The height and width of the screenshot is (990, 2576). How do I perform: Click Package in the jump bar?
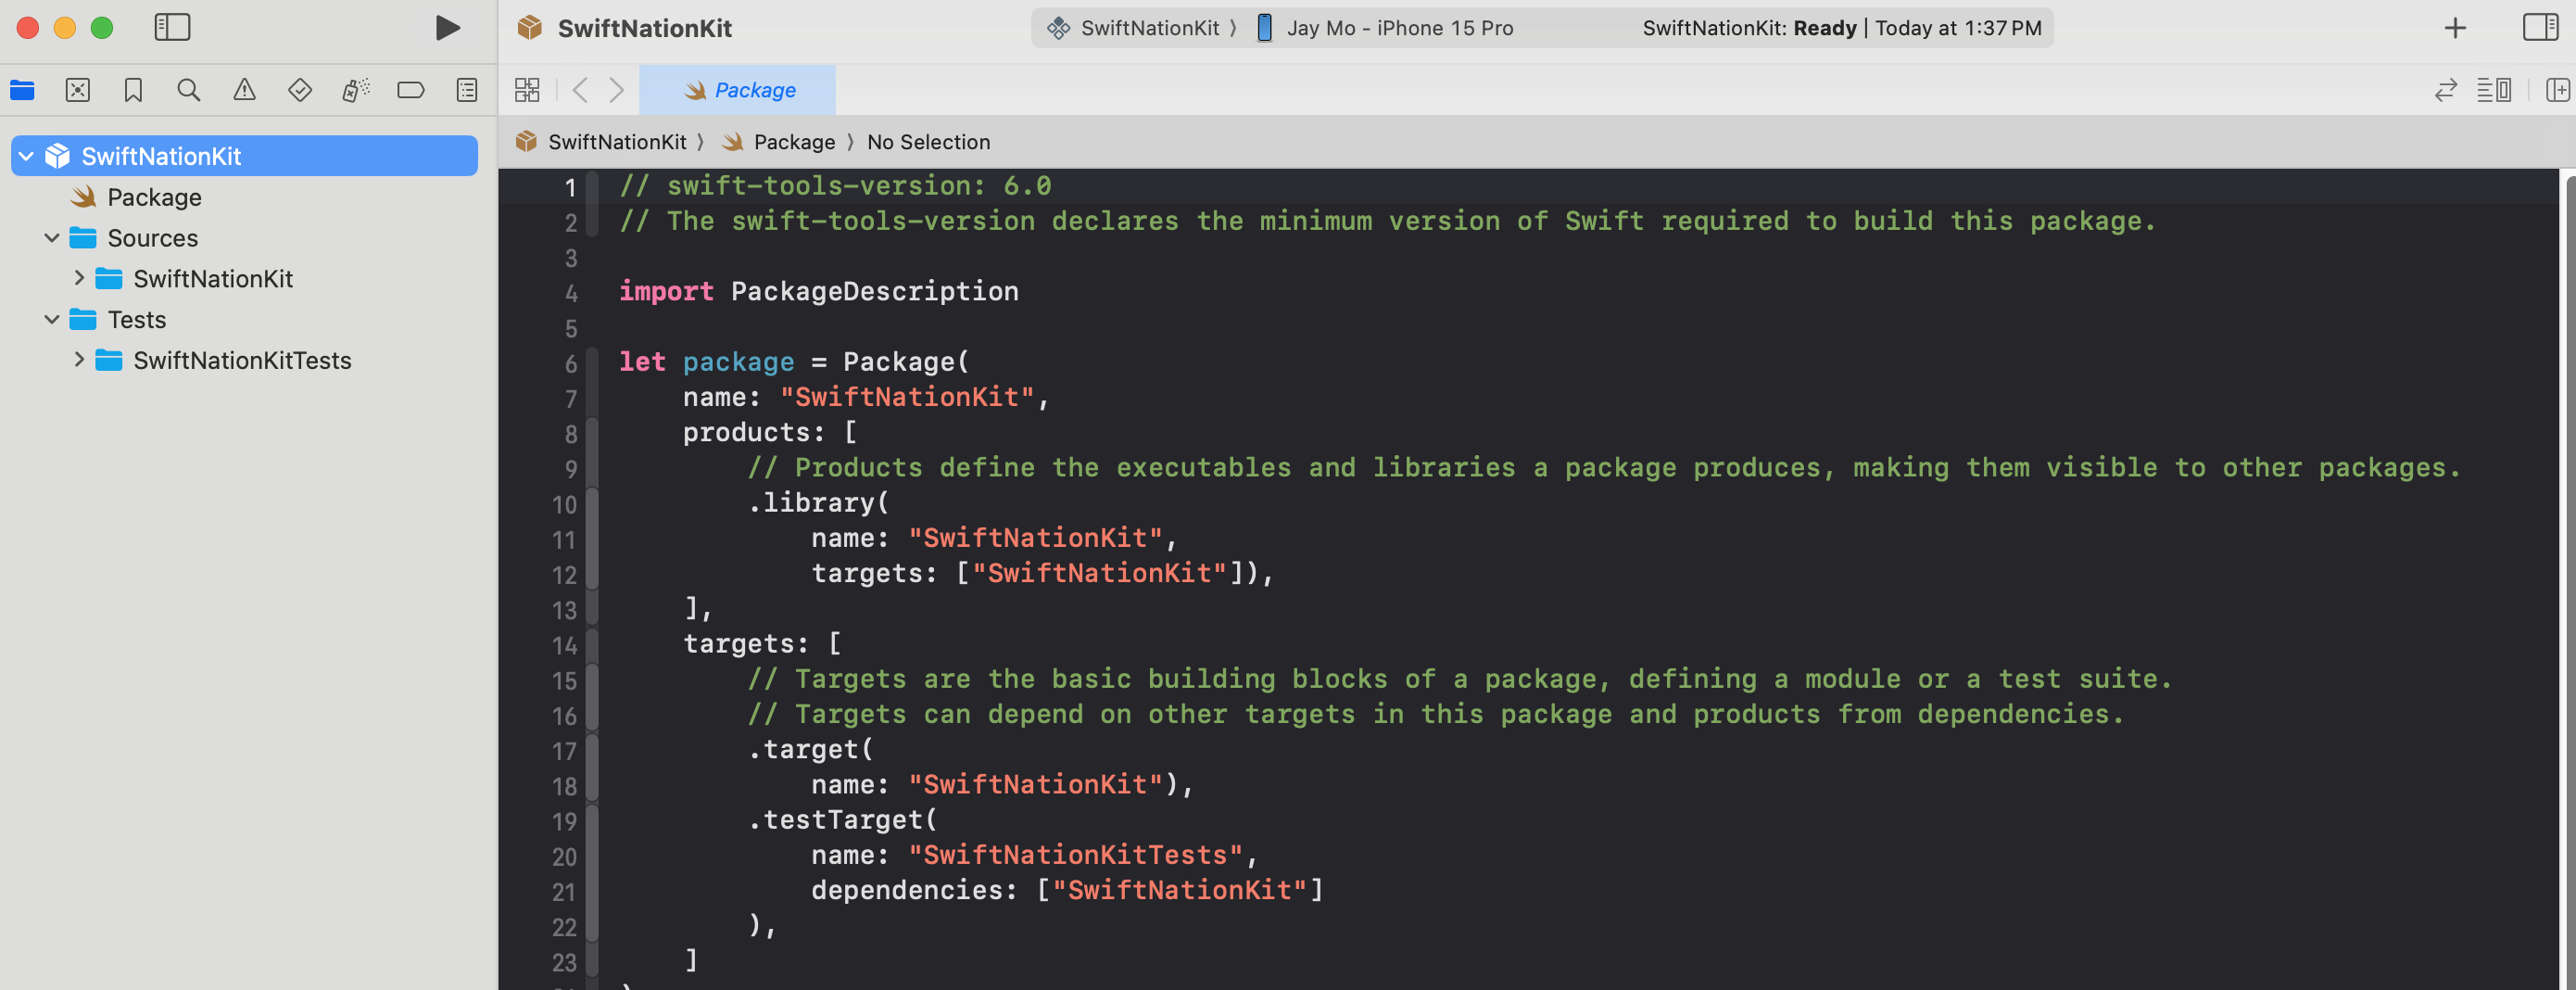pyautogui.click(x=794, y=142)
